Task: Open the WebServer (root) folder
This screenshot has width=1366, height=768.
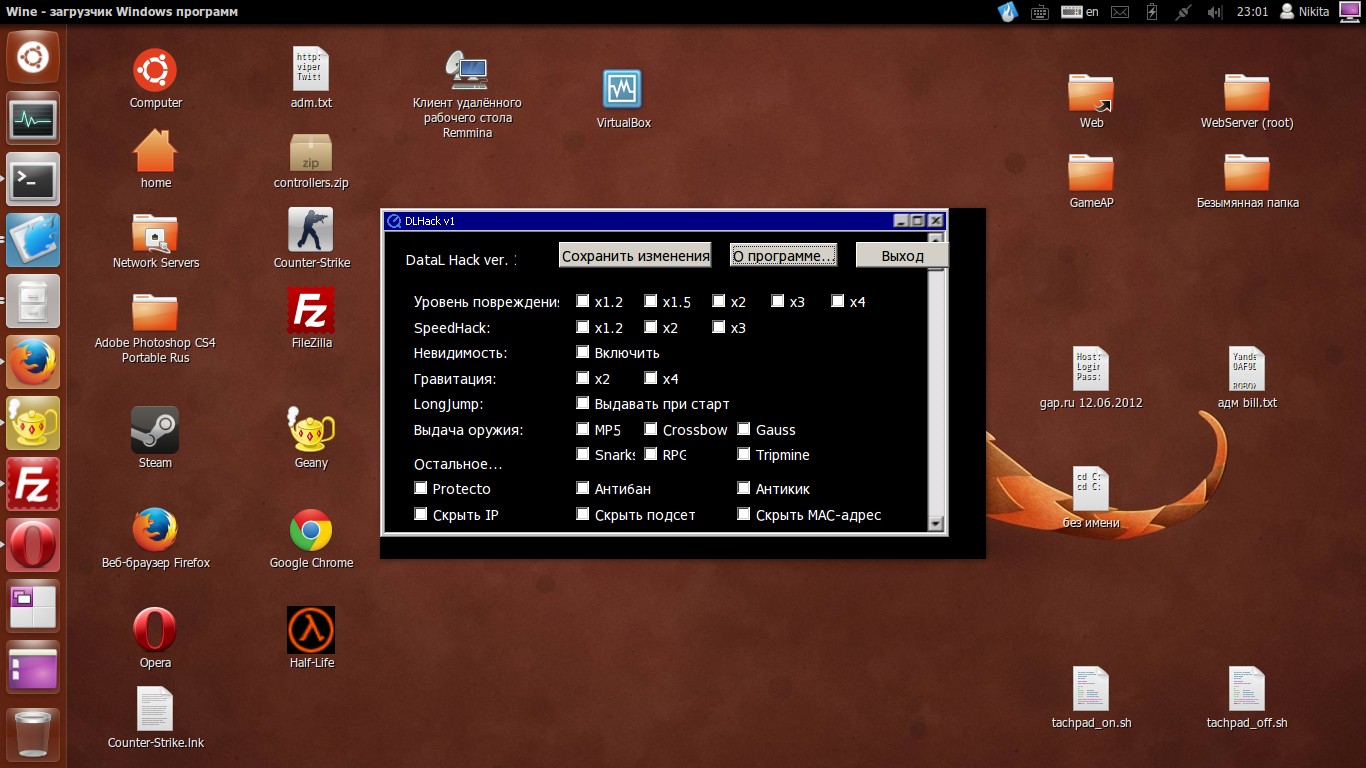Action: 1246,93
